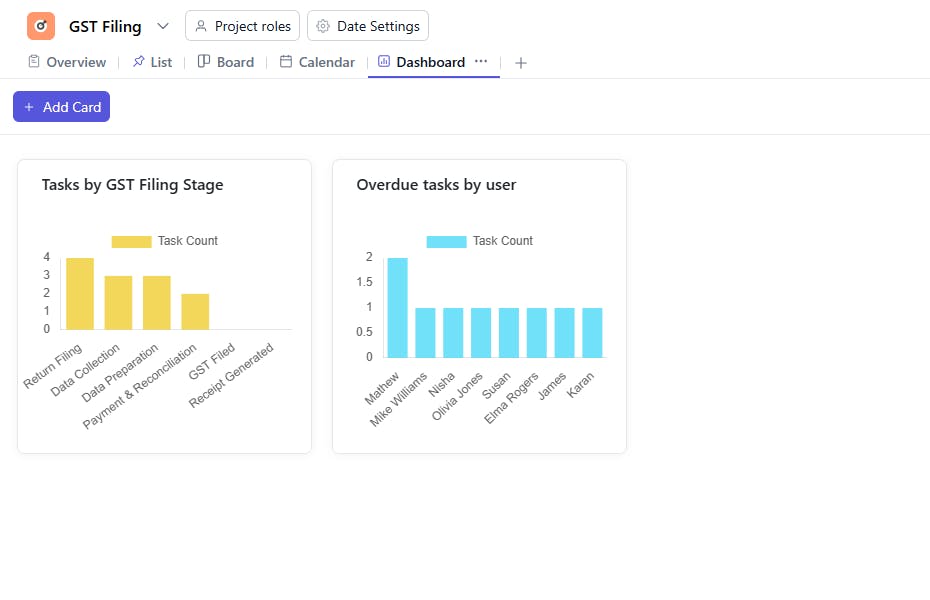
Task: Click the orange GST Filing project logo
Action: 41,26
